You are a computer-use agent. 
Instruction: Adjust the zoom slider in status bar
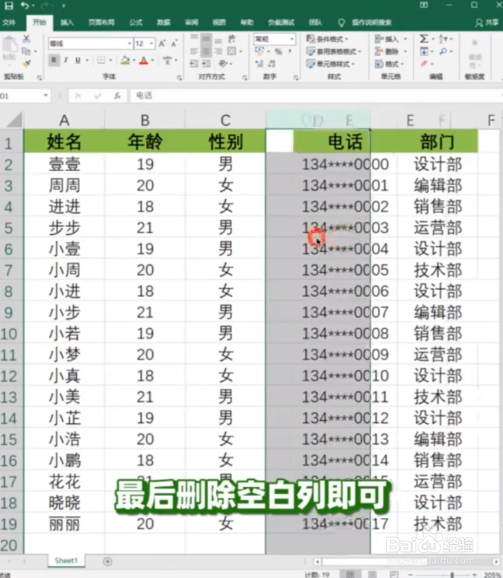[452, 574]
